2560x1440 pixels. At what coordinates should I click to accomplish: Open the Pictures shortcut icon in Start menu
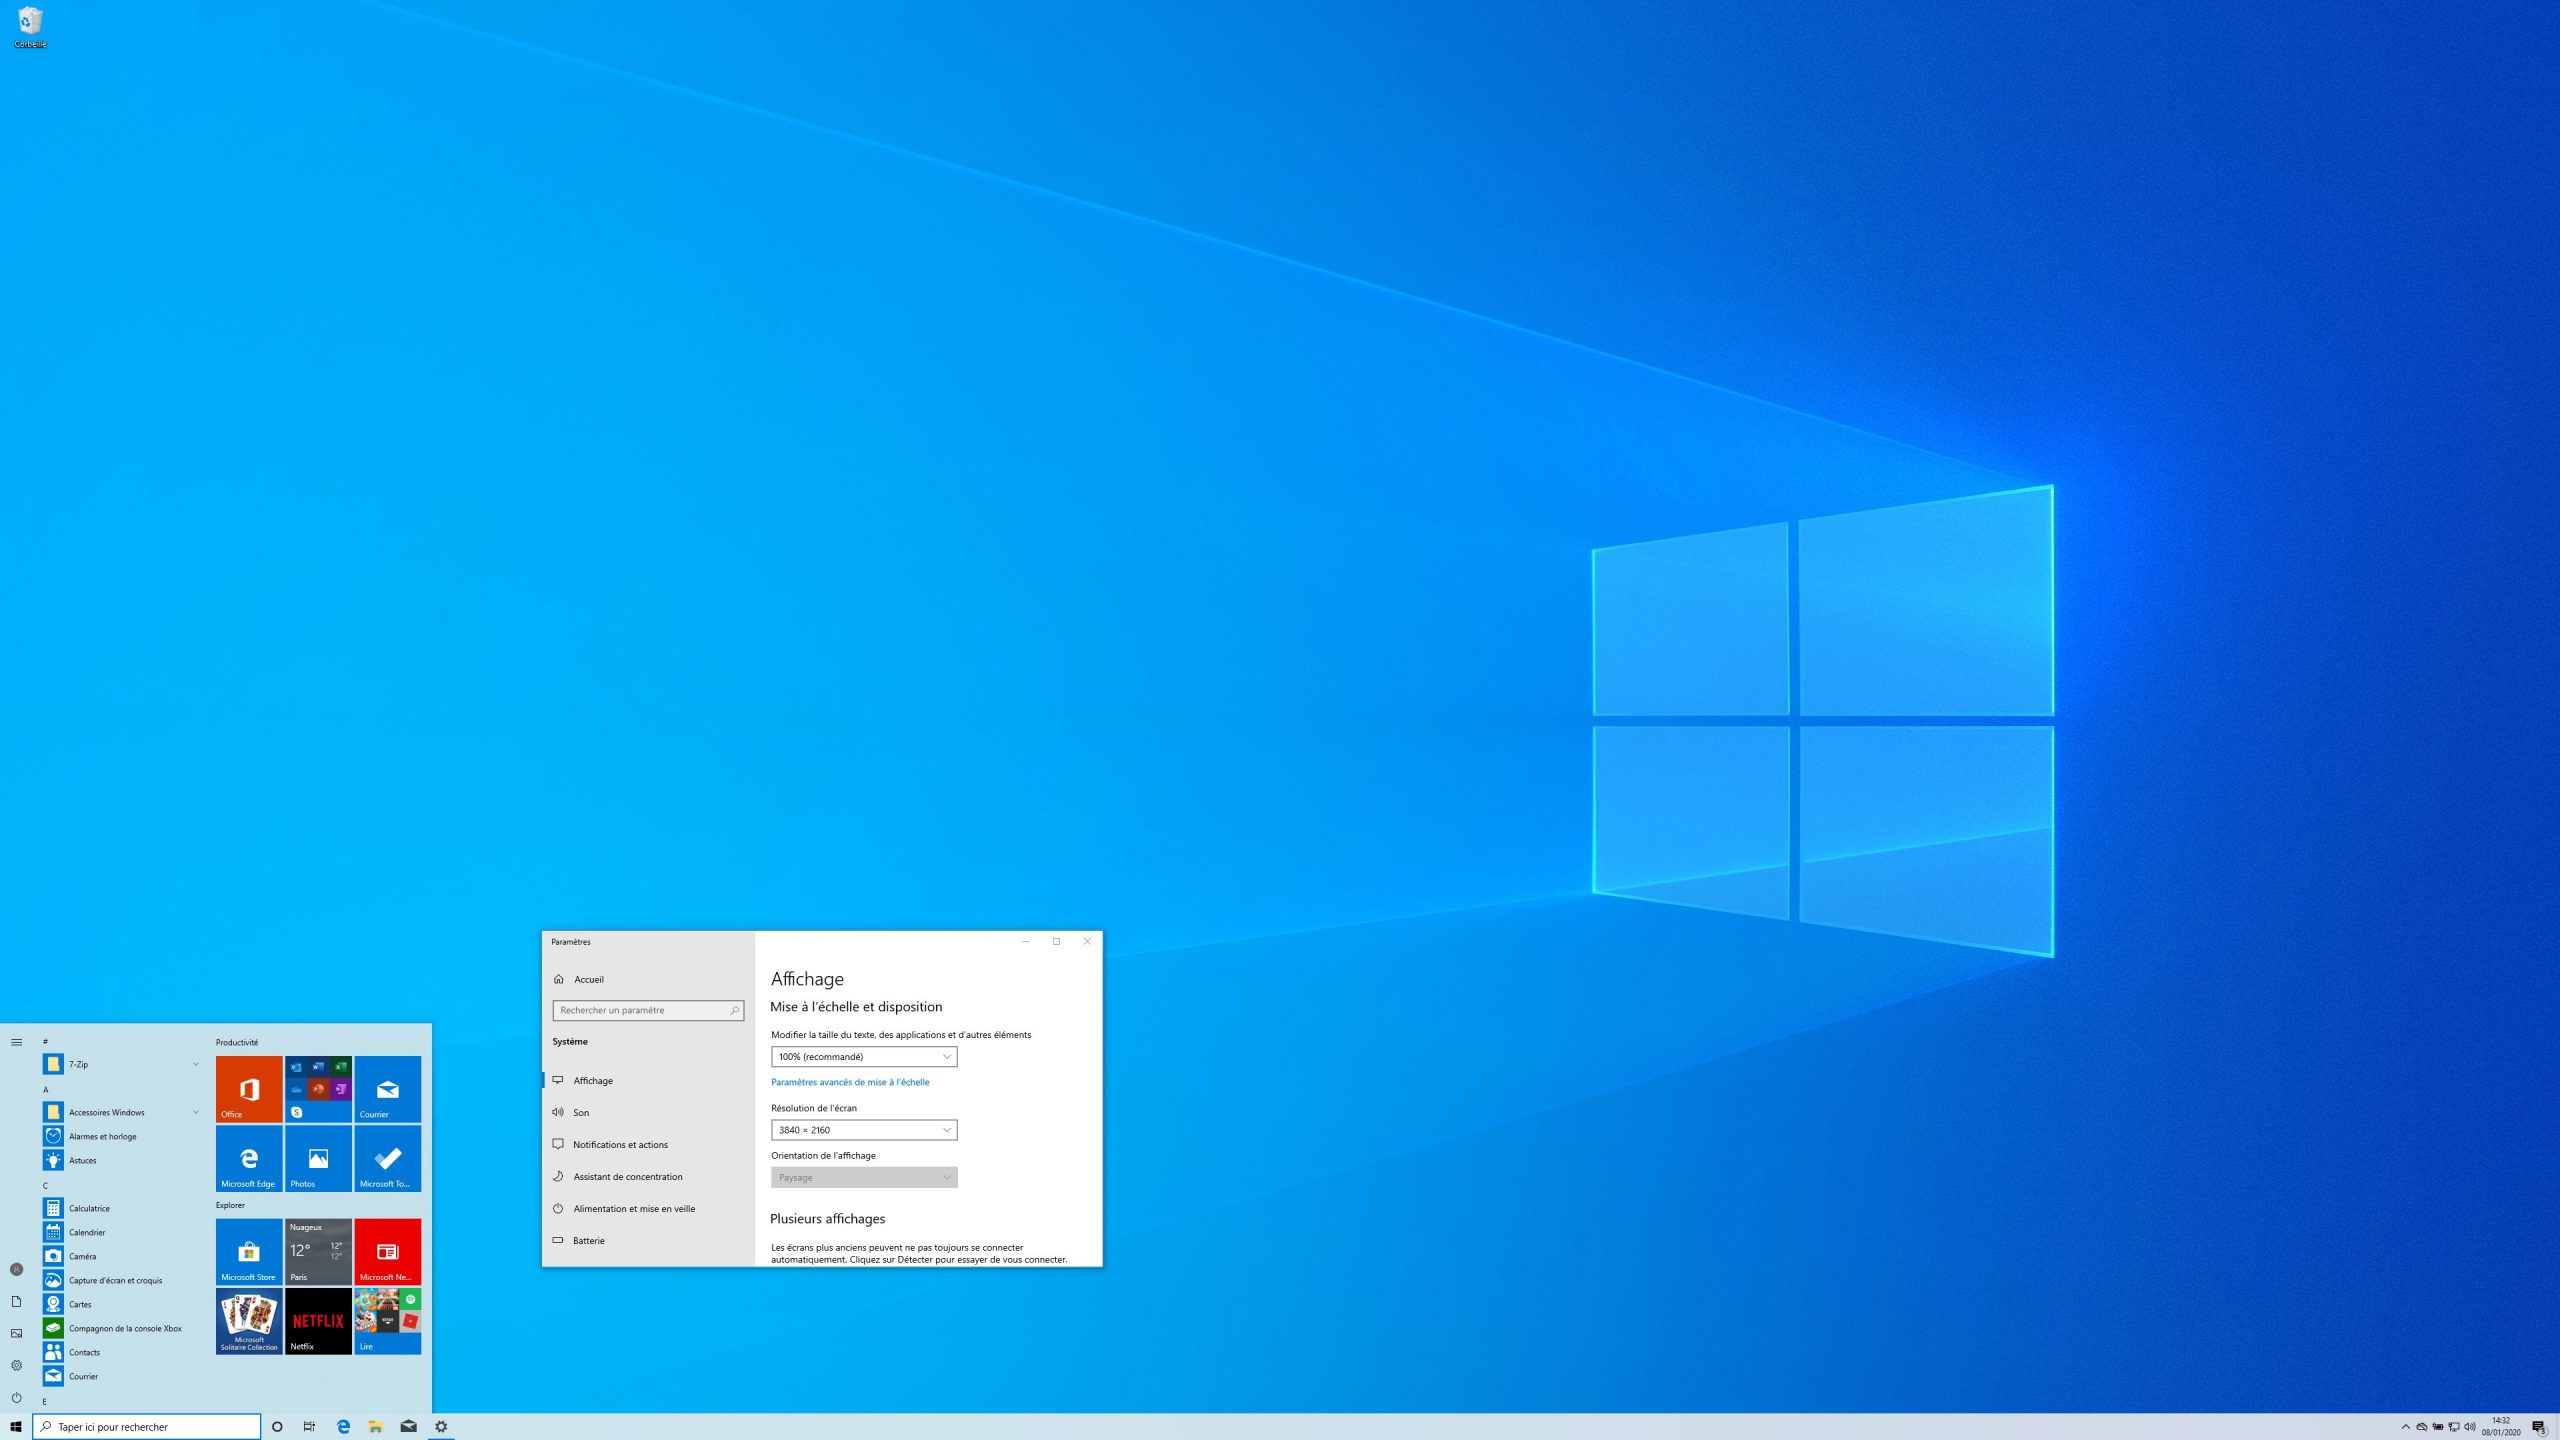[x=16, y=1333]
